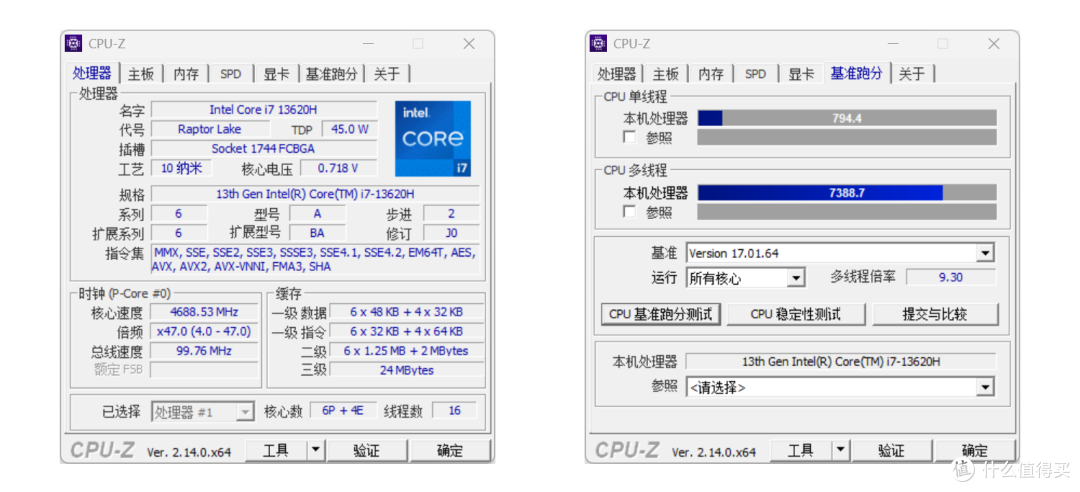Screen dimensions: 1080x492
Task: Start CPU 稳定性测试
Action: click(x=796, y=314)
